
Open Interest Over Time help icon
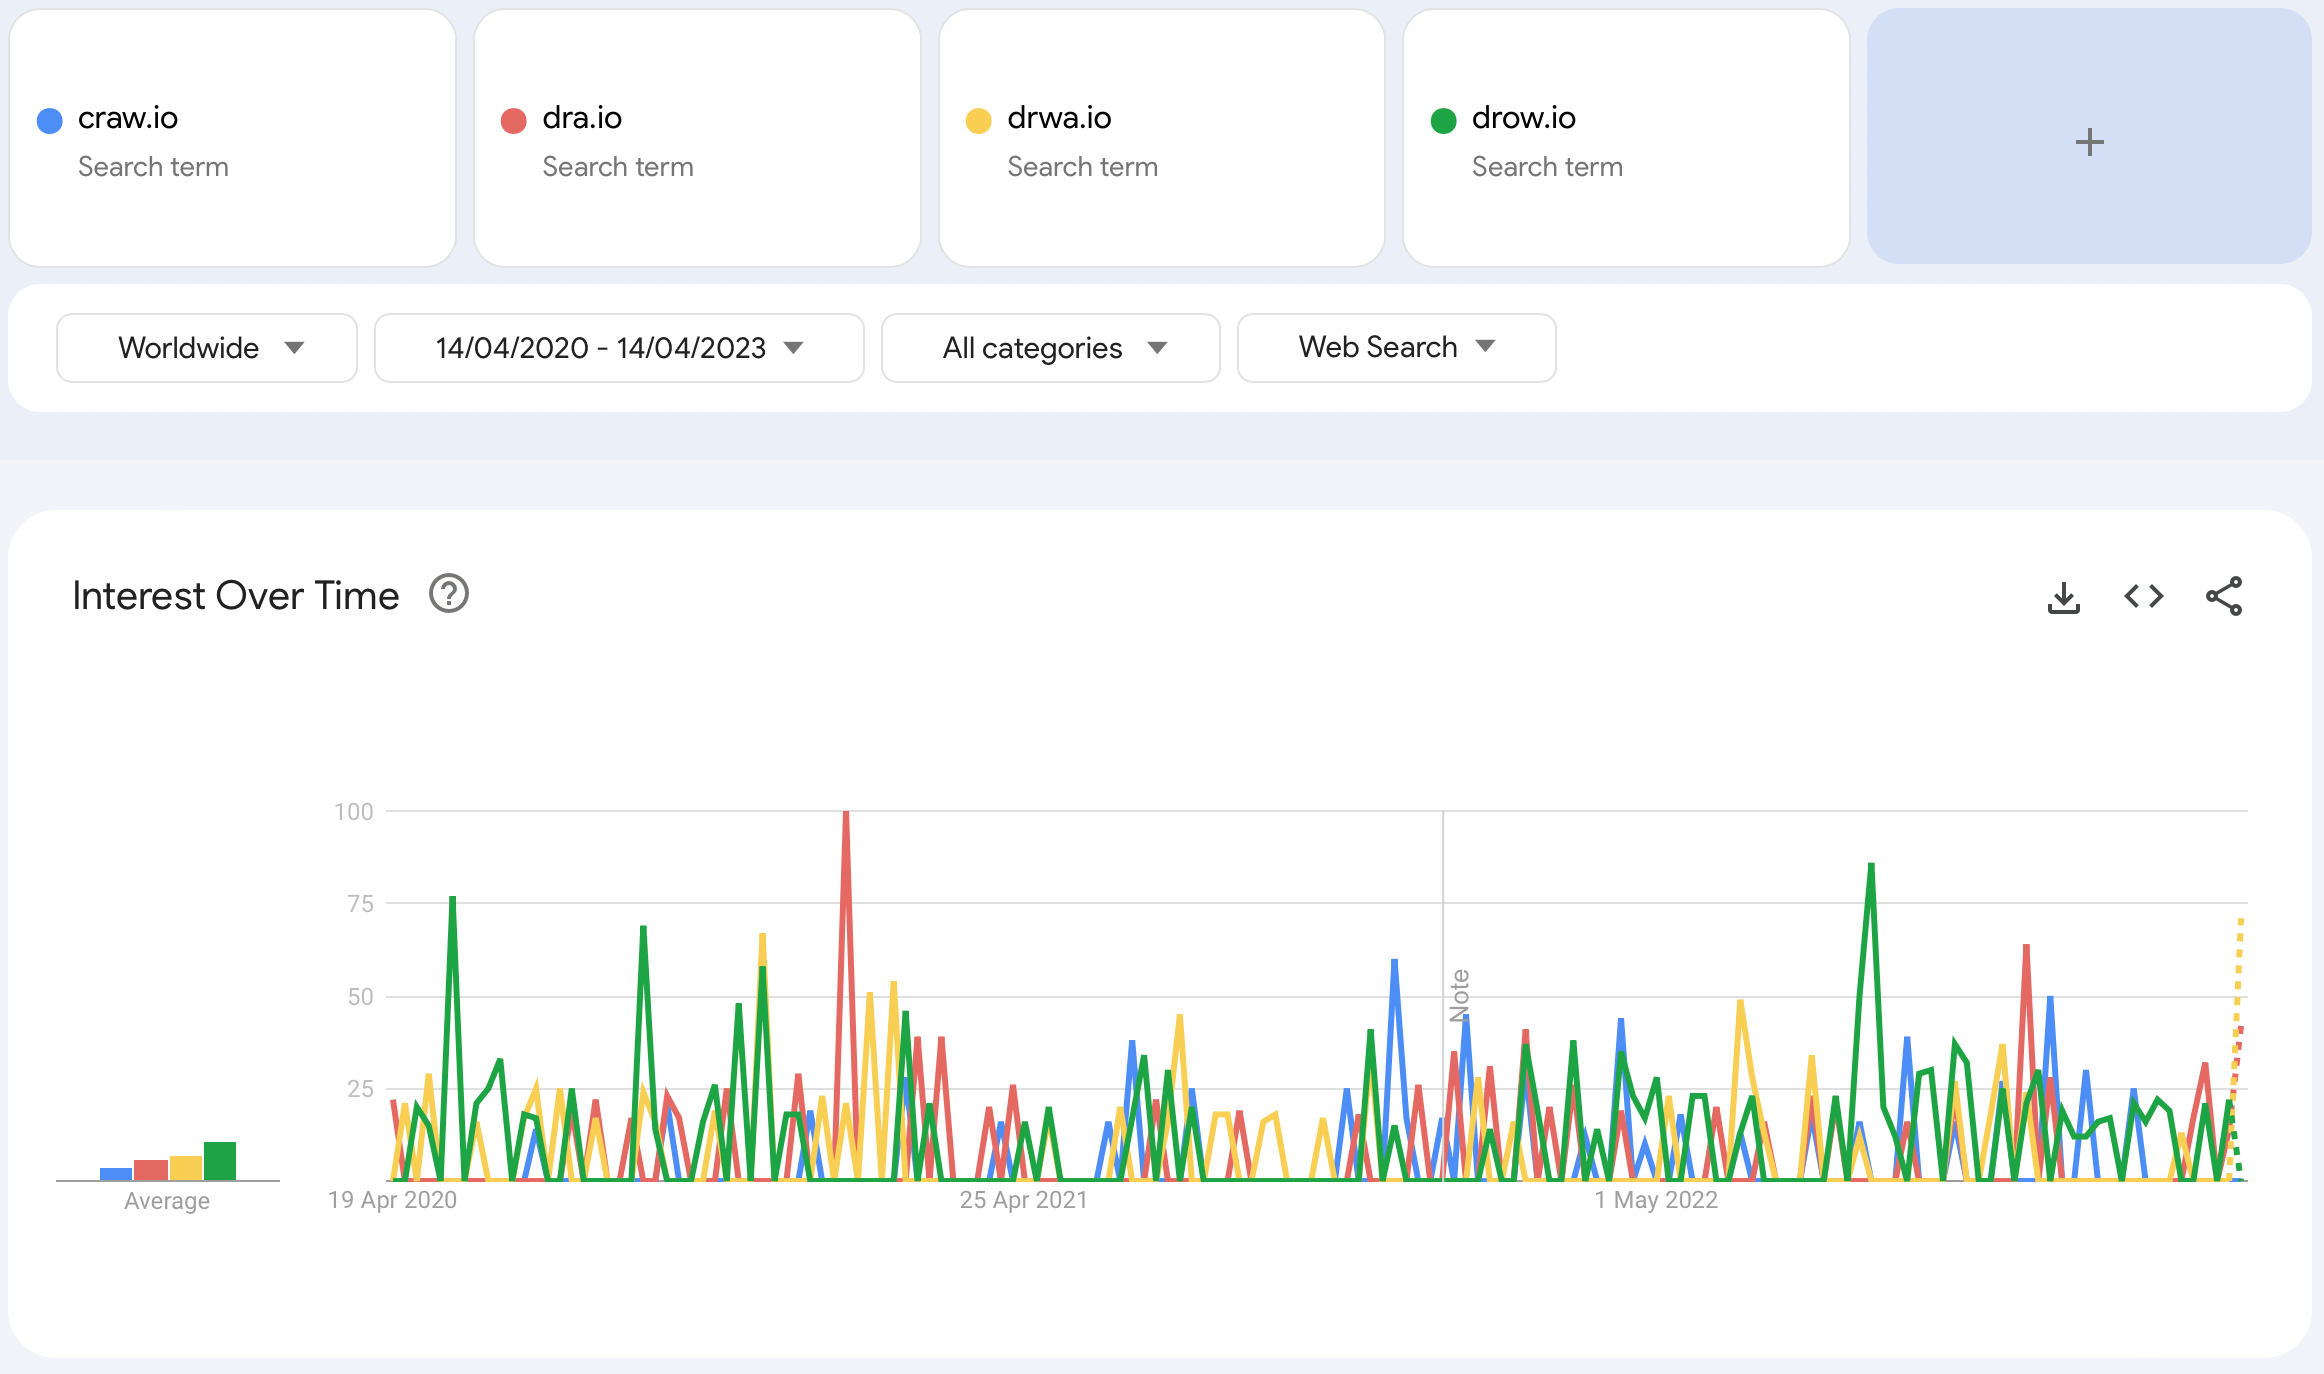pyautogui.click(x=449, y=594)
